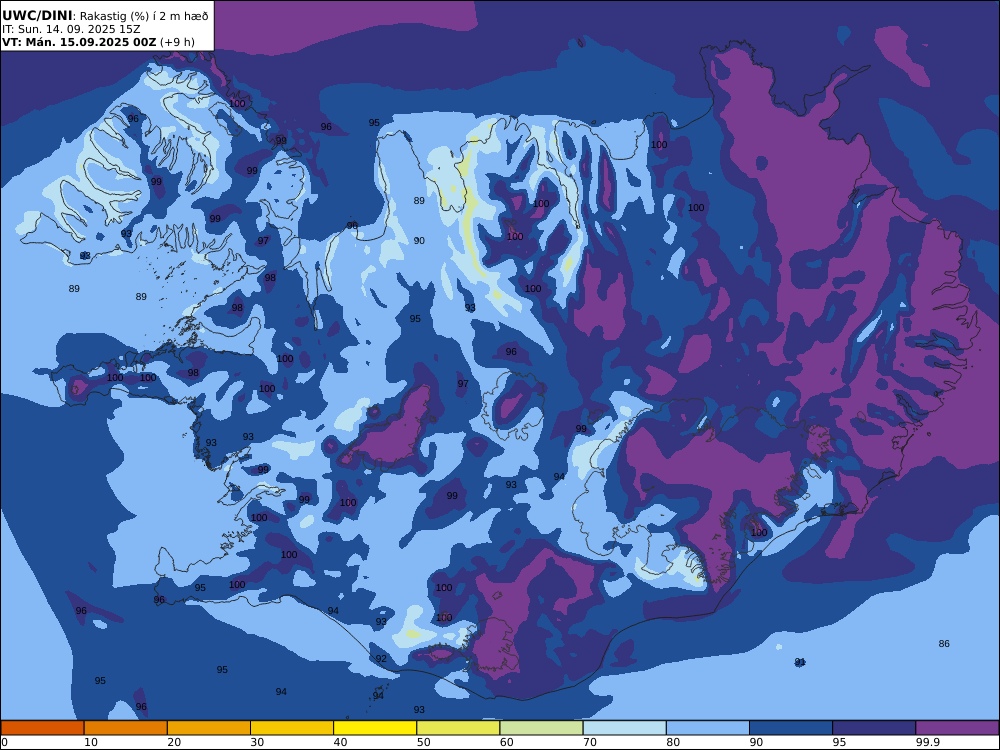The image size is (1000, 750).
Task: Click the '91' humidity value over the sea
Action: [800, 662]
